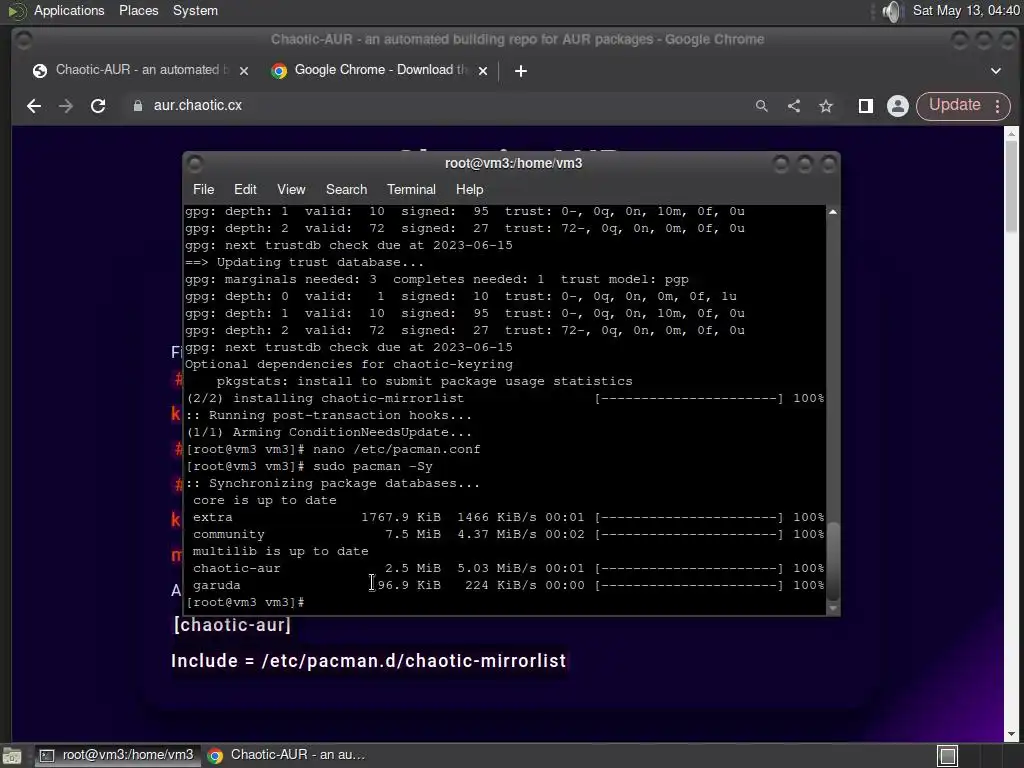Click the Chrome page scrollbar thumb
Viewport: 1024px width, 768px height.
click(1011, 185)
